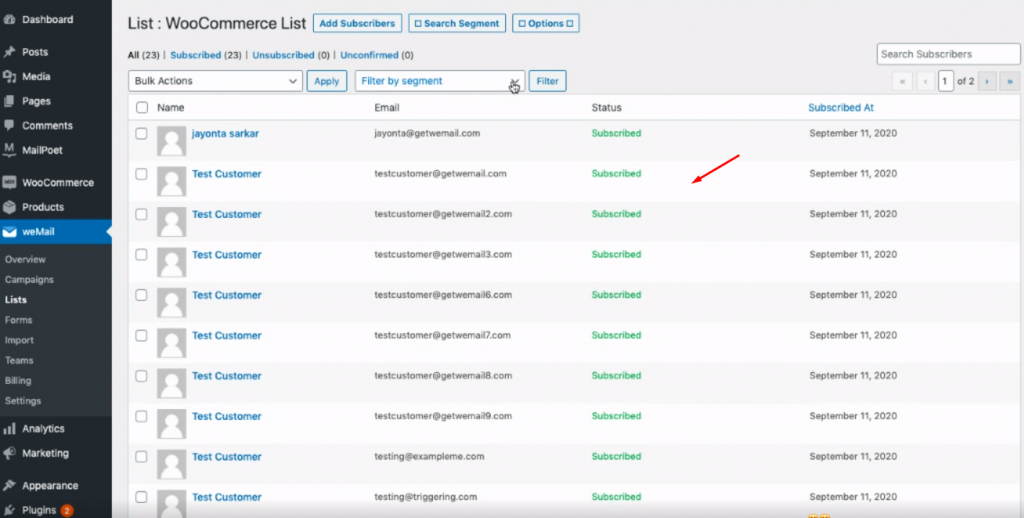Open the Filter by segment dropdown
Image resolution: width=1024 pixels, height=518 pixels.
tap(440, 81)
